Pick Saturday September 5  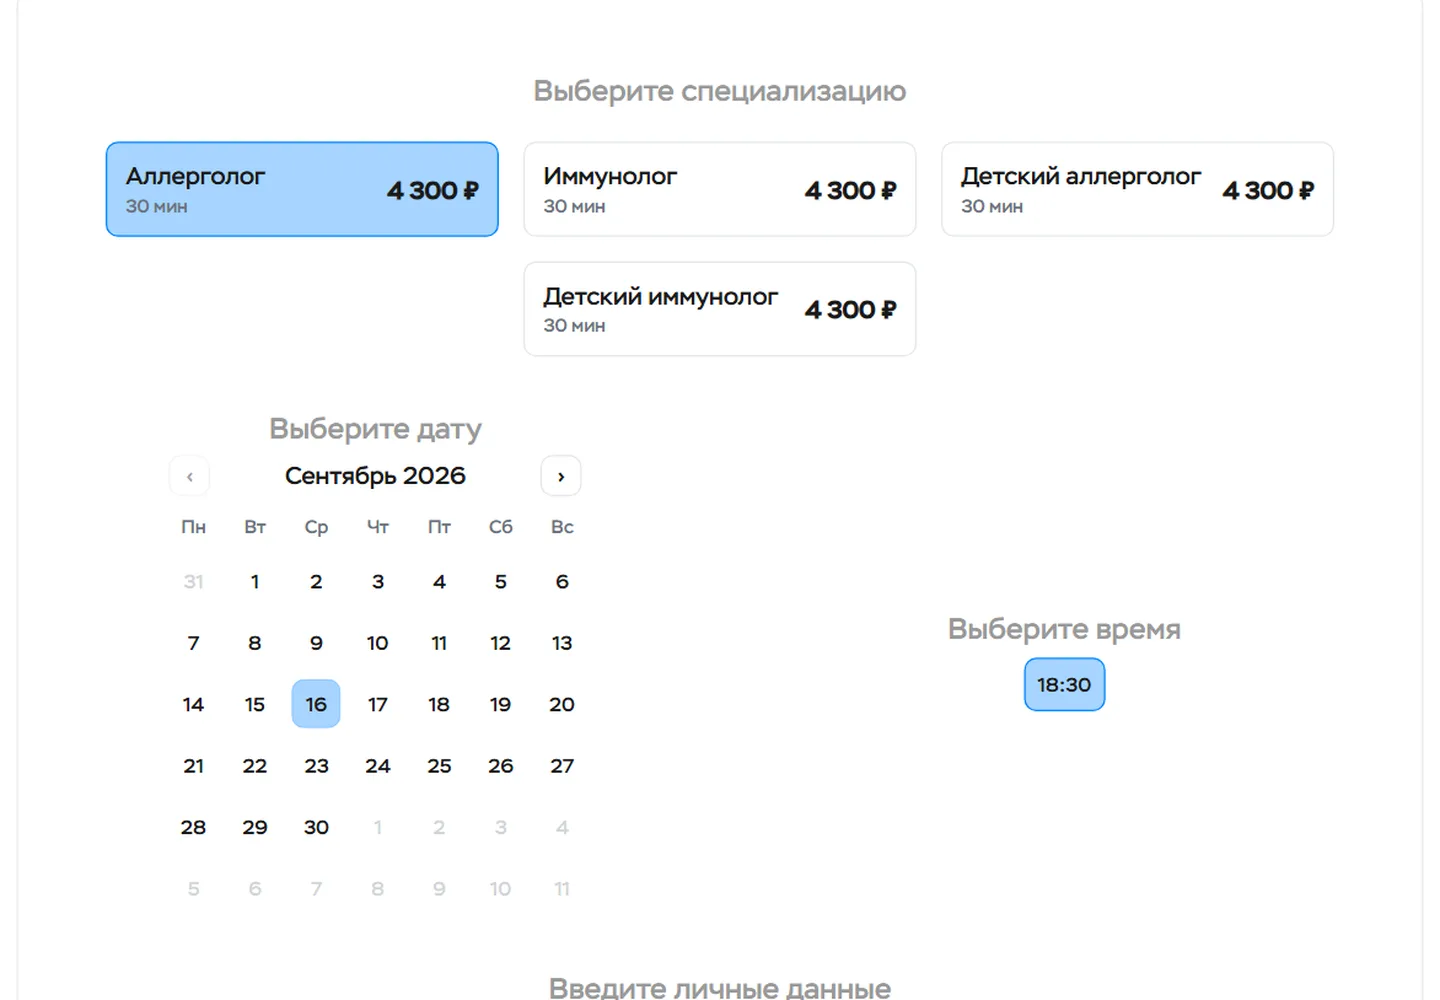point(501,581)
